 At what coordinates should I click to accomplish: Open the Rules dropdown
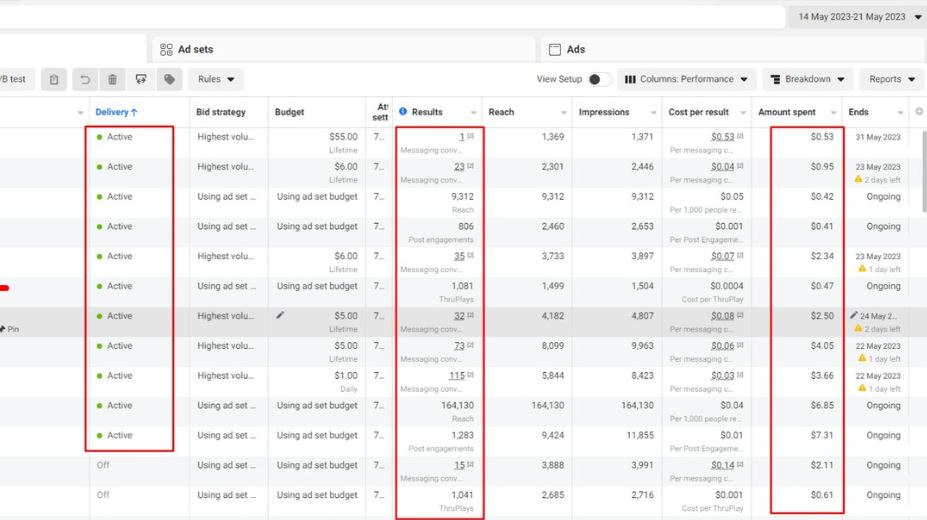coord(216,79)
